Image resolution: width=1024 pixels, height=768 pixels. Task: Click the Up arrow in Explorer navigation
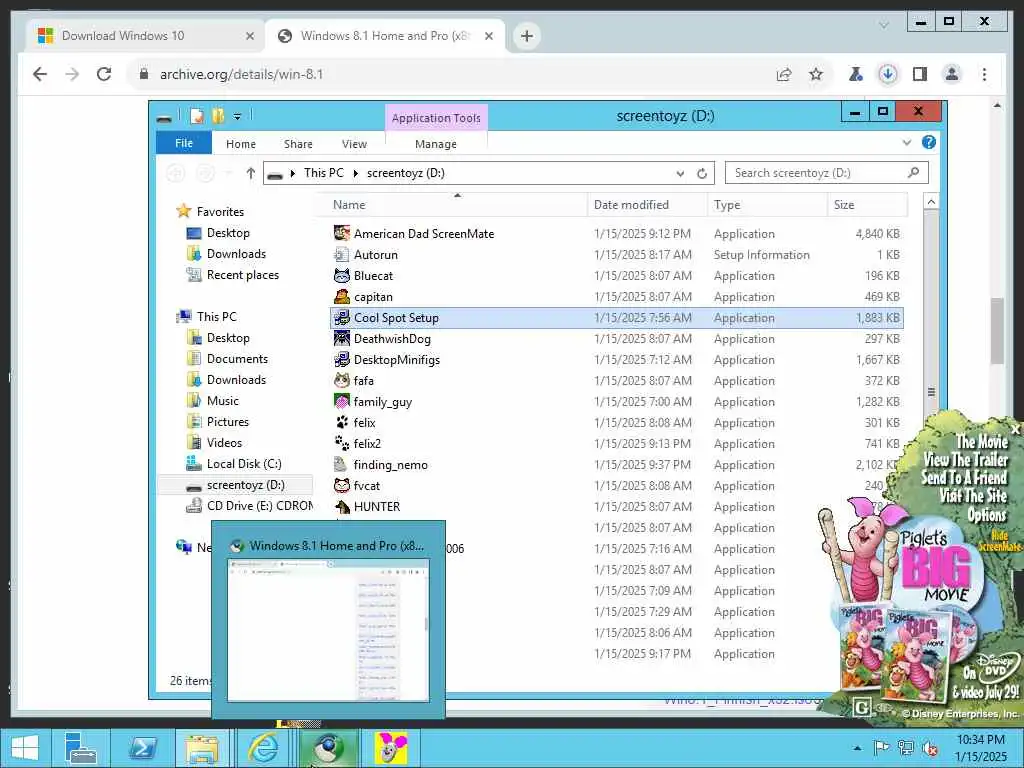pos(251,173)
